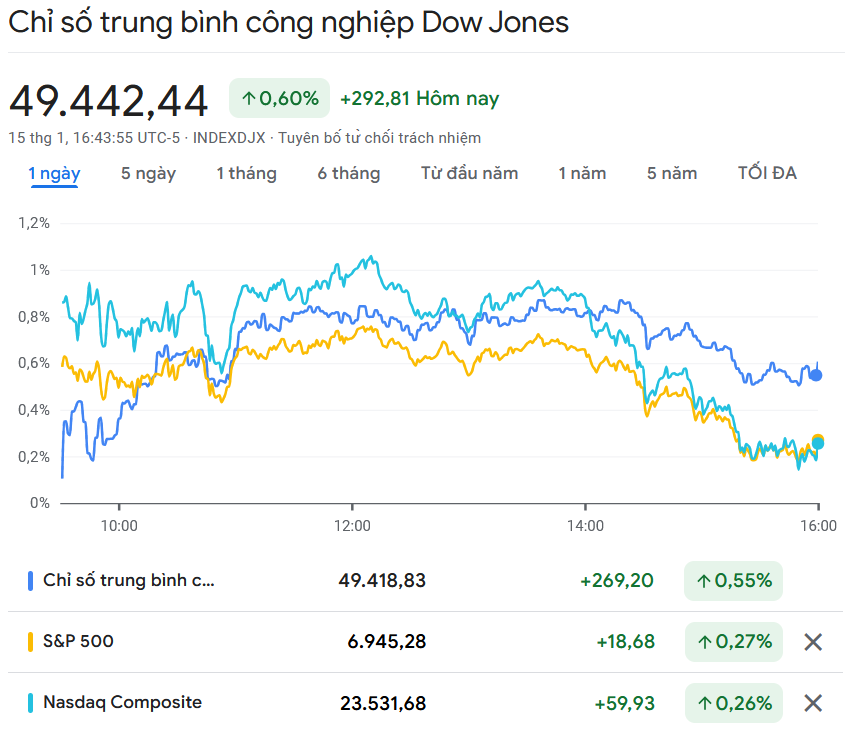
Task: Select the 1 ngày time range tab
Action: [x=54, y=174]
